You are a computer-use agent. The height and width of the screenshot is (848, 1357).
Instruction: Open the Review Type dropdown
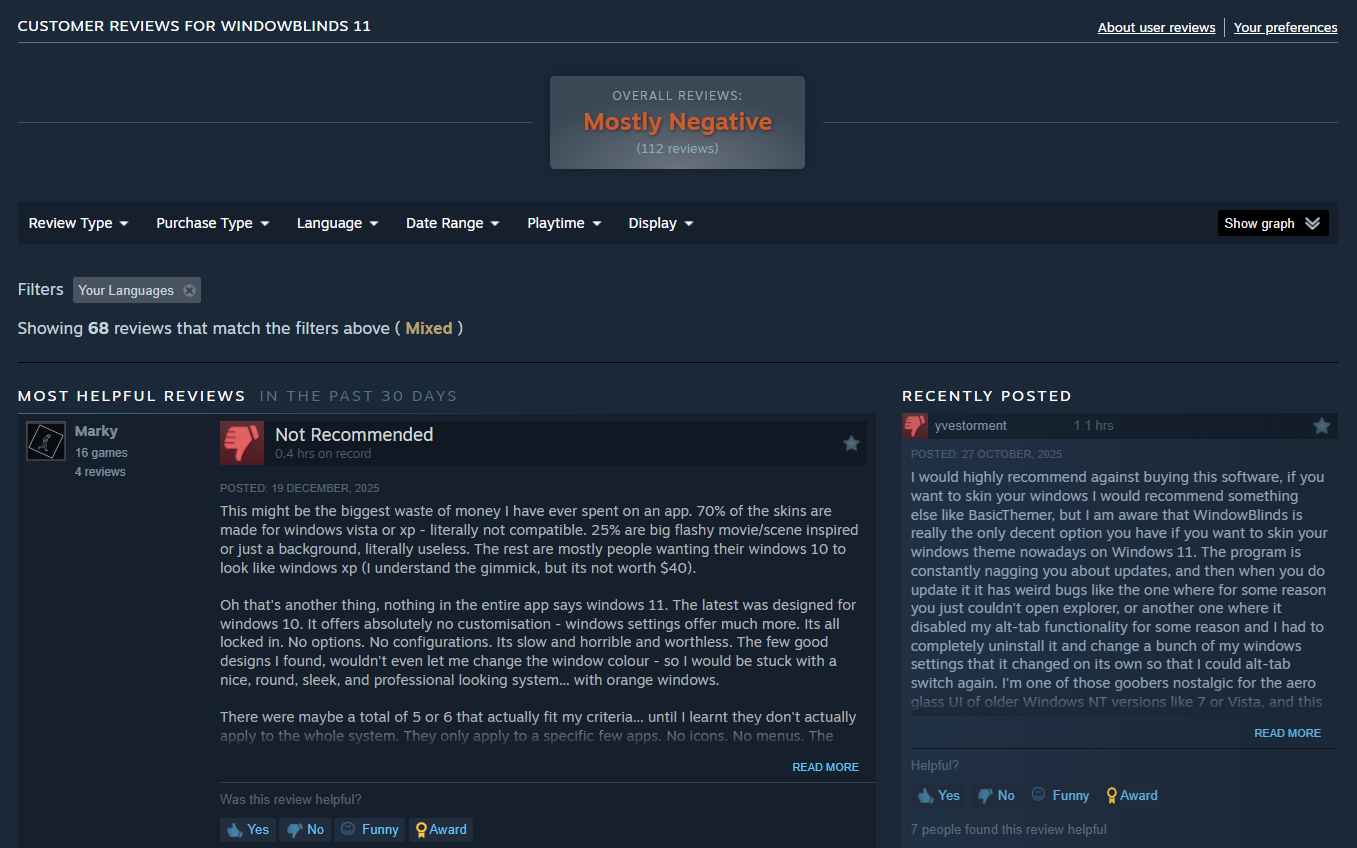click(x=78, y=223)
